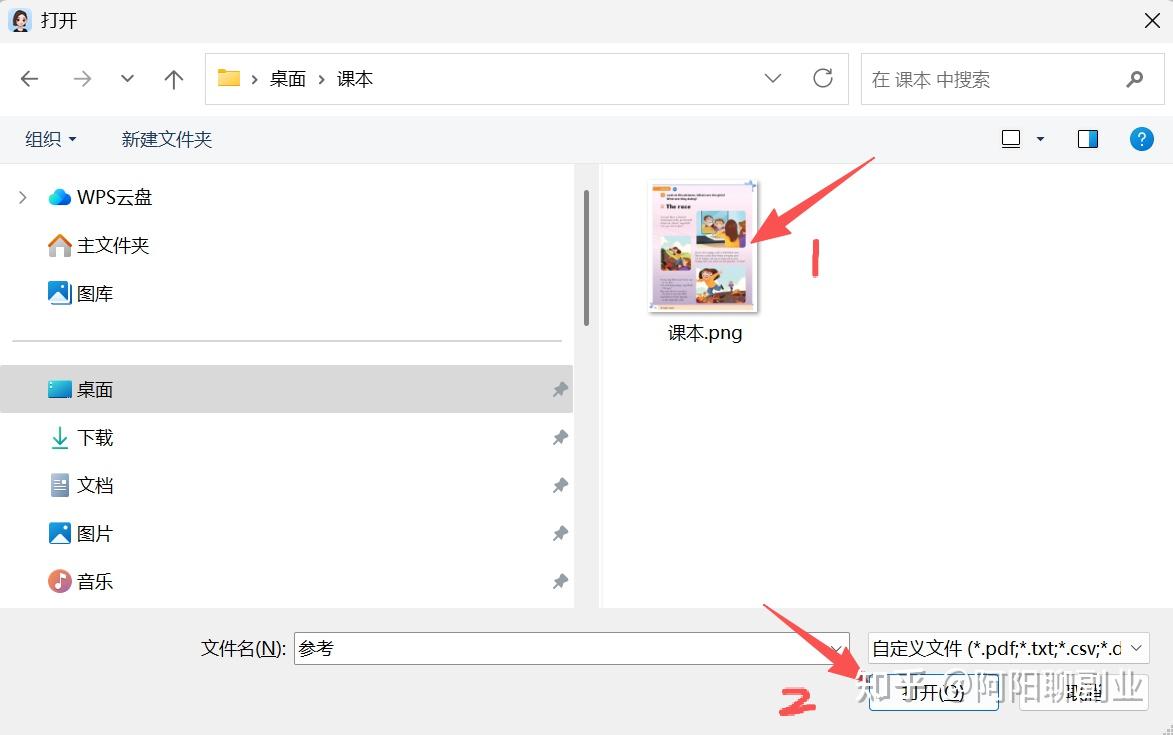Expand the WPS云盘 tree node
Screen dimensions: 1173x735
pos(23,197)
